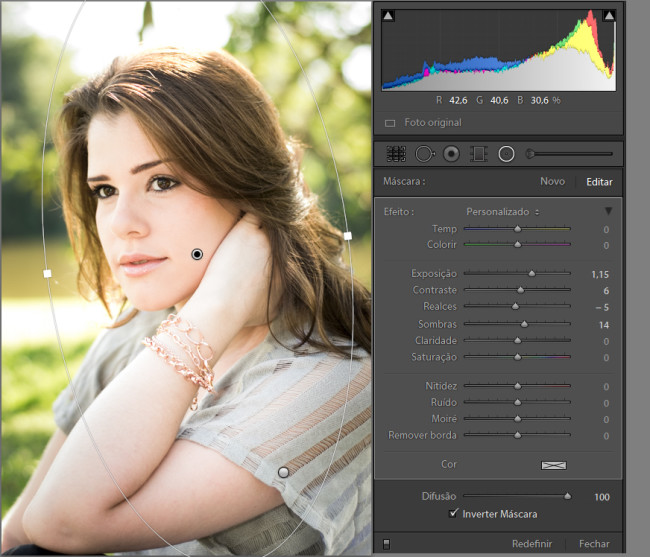This screenshot has width=650, height=557.
Task: Click the Contraste slider handle
Action: pyautogui.click(x=521, y=290)
